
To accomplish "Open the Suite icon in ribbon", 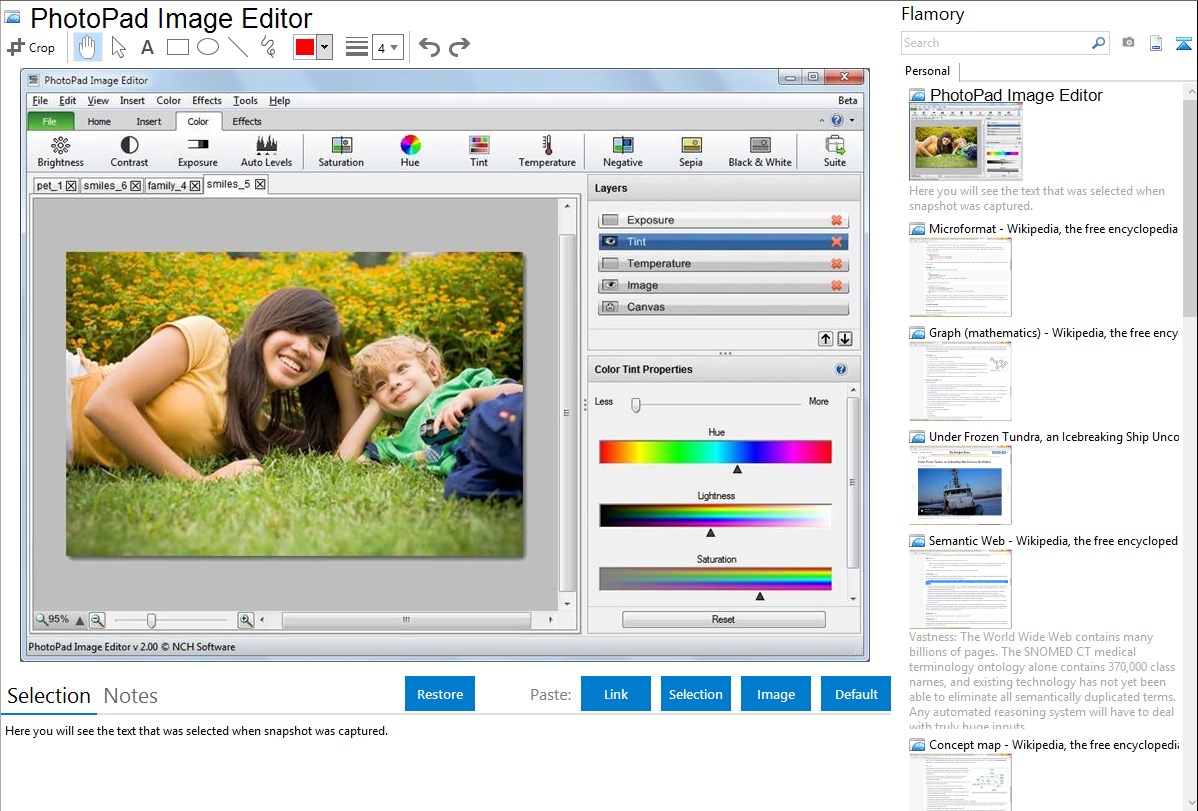I will point(834,151).
